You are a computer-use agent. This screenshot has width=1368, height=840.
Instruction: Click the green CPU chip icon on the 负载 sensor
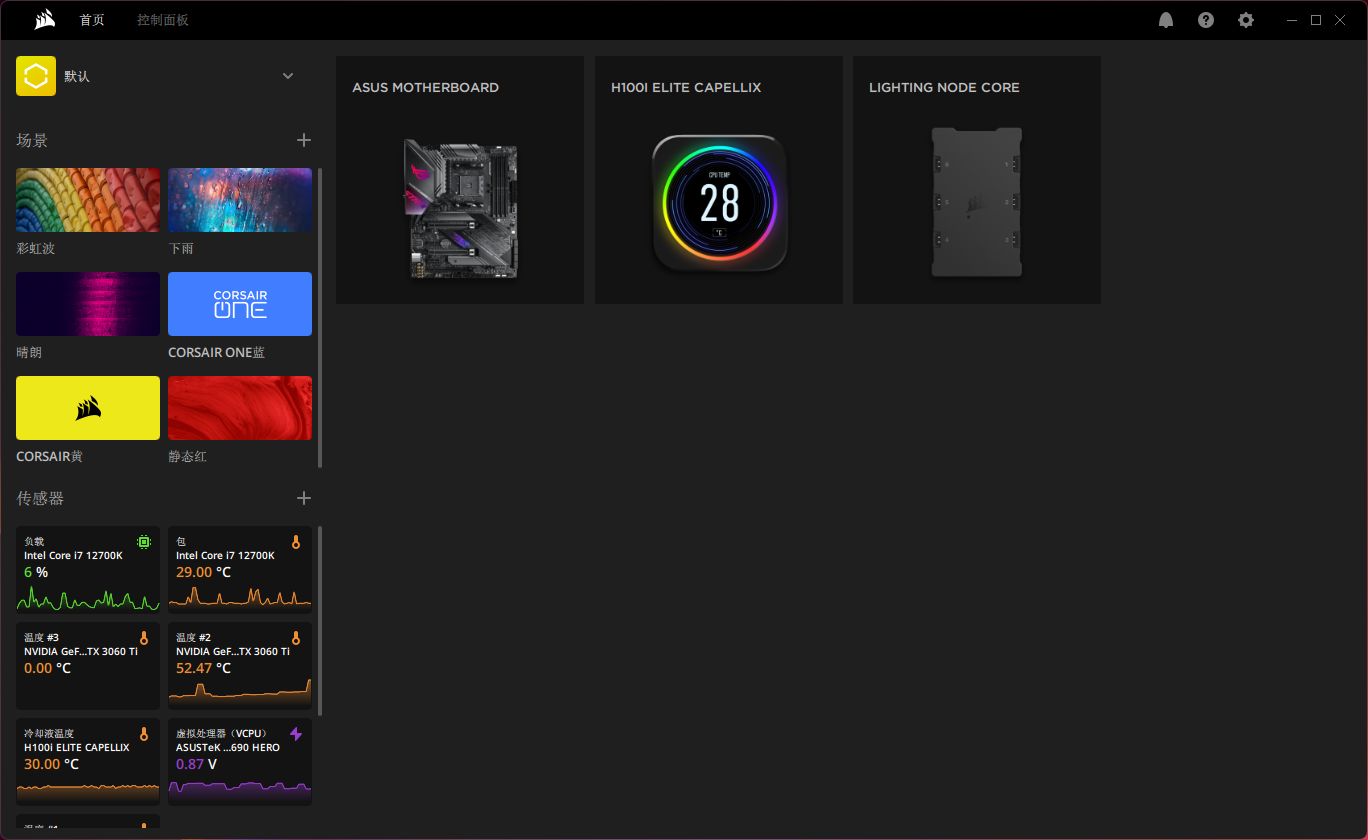tap(144, 542)
